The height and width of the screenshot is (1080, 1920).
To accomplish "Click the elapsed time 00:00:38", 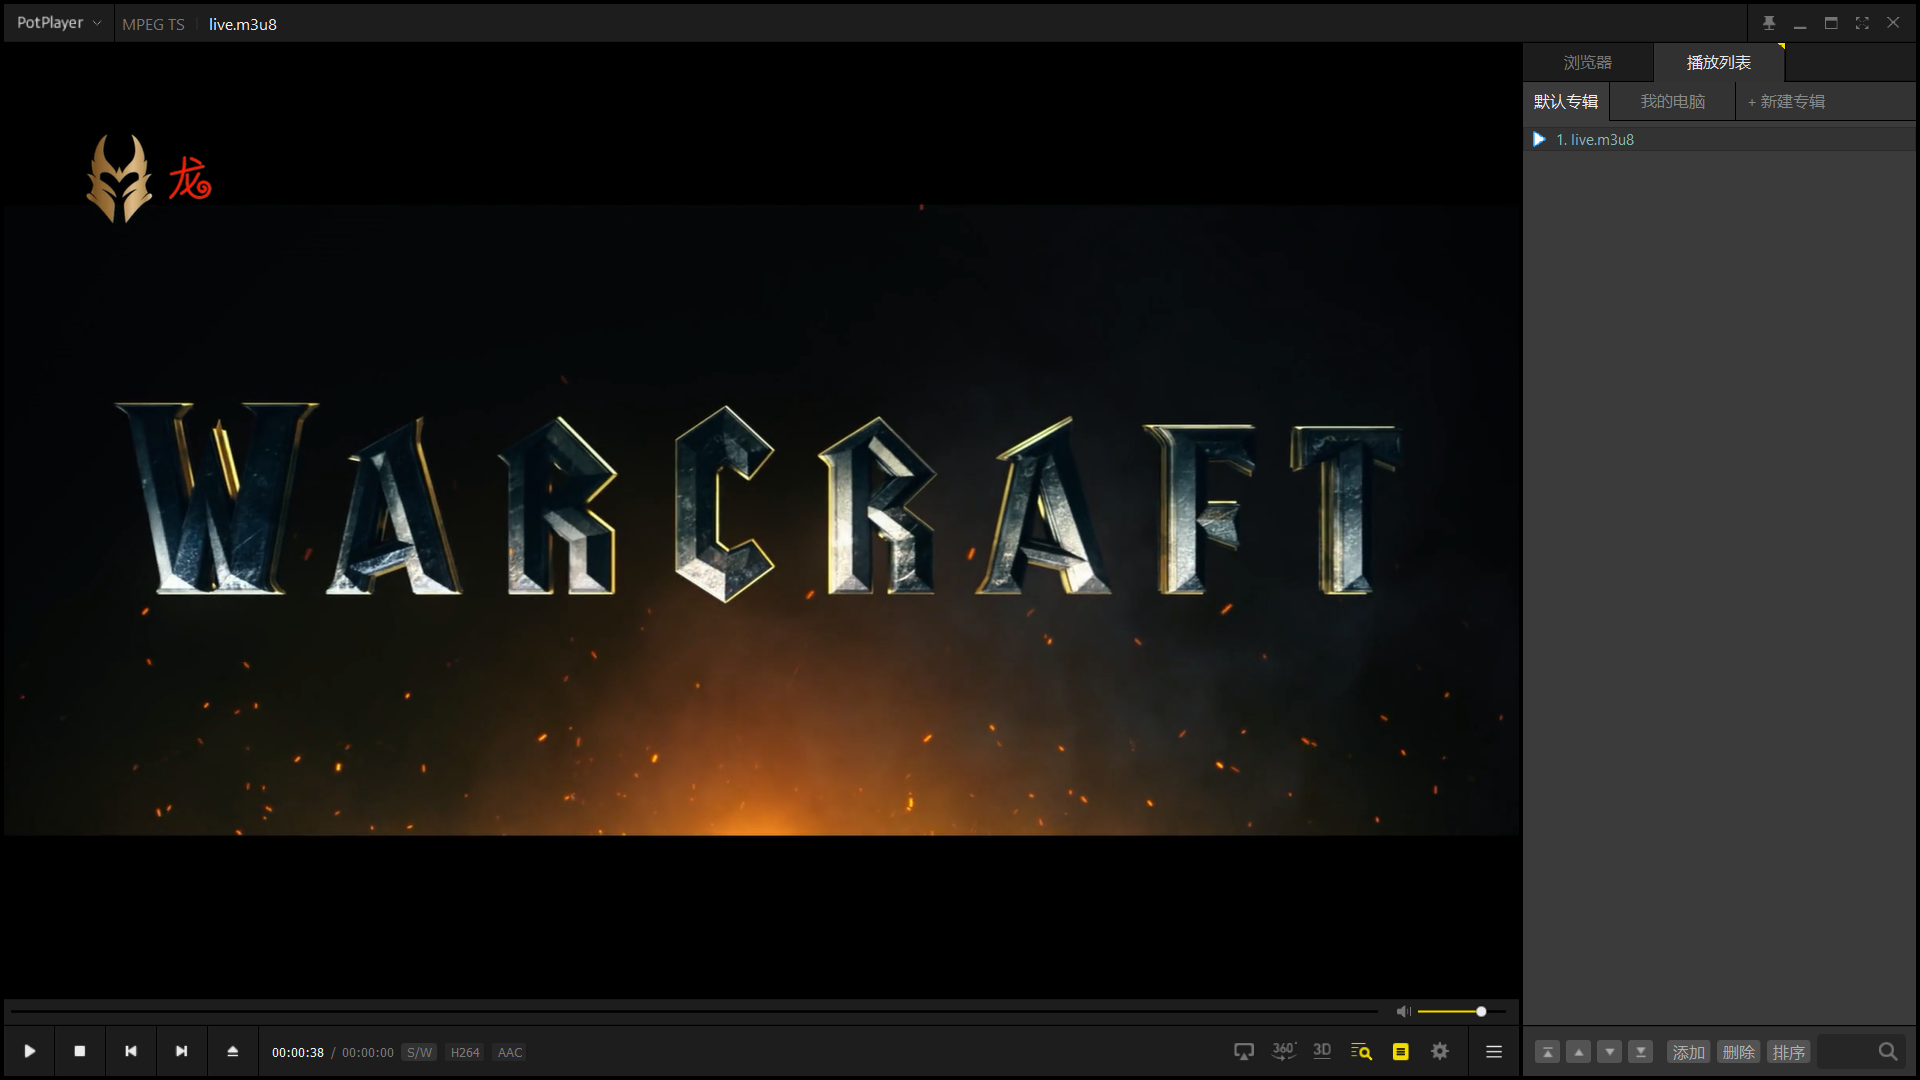I will tap(298, 1052).
